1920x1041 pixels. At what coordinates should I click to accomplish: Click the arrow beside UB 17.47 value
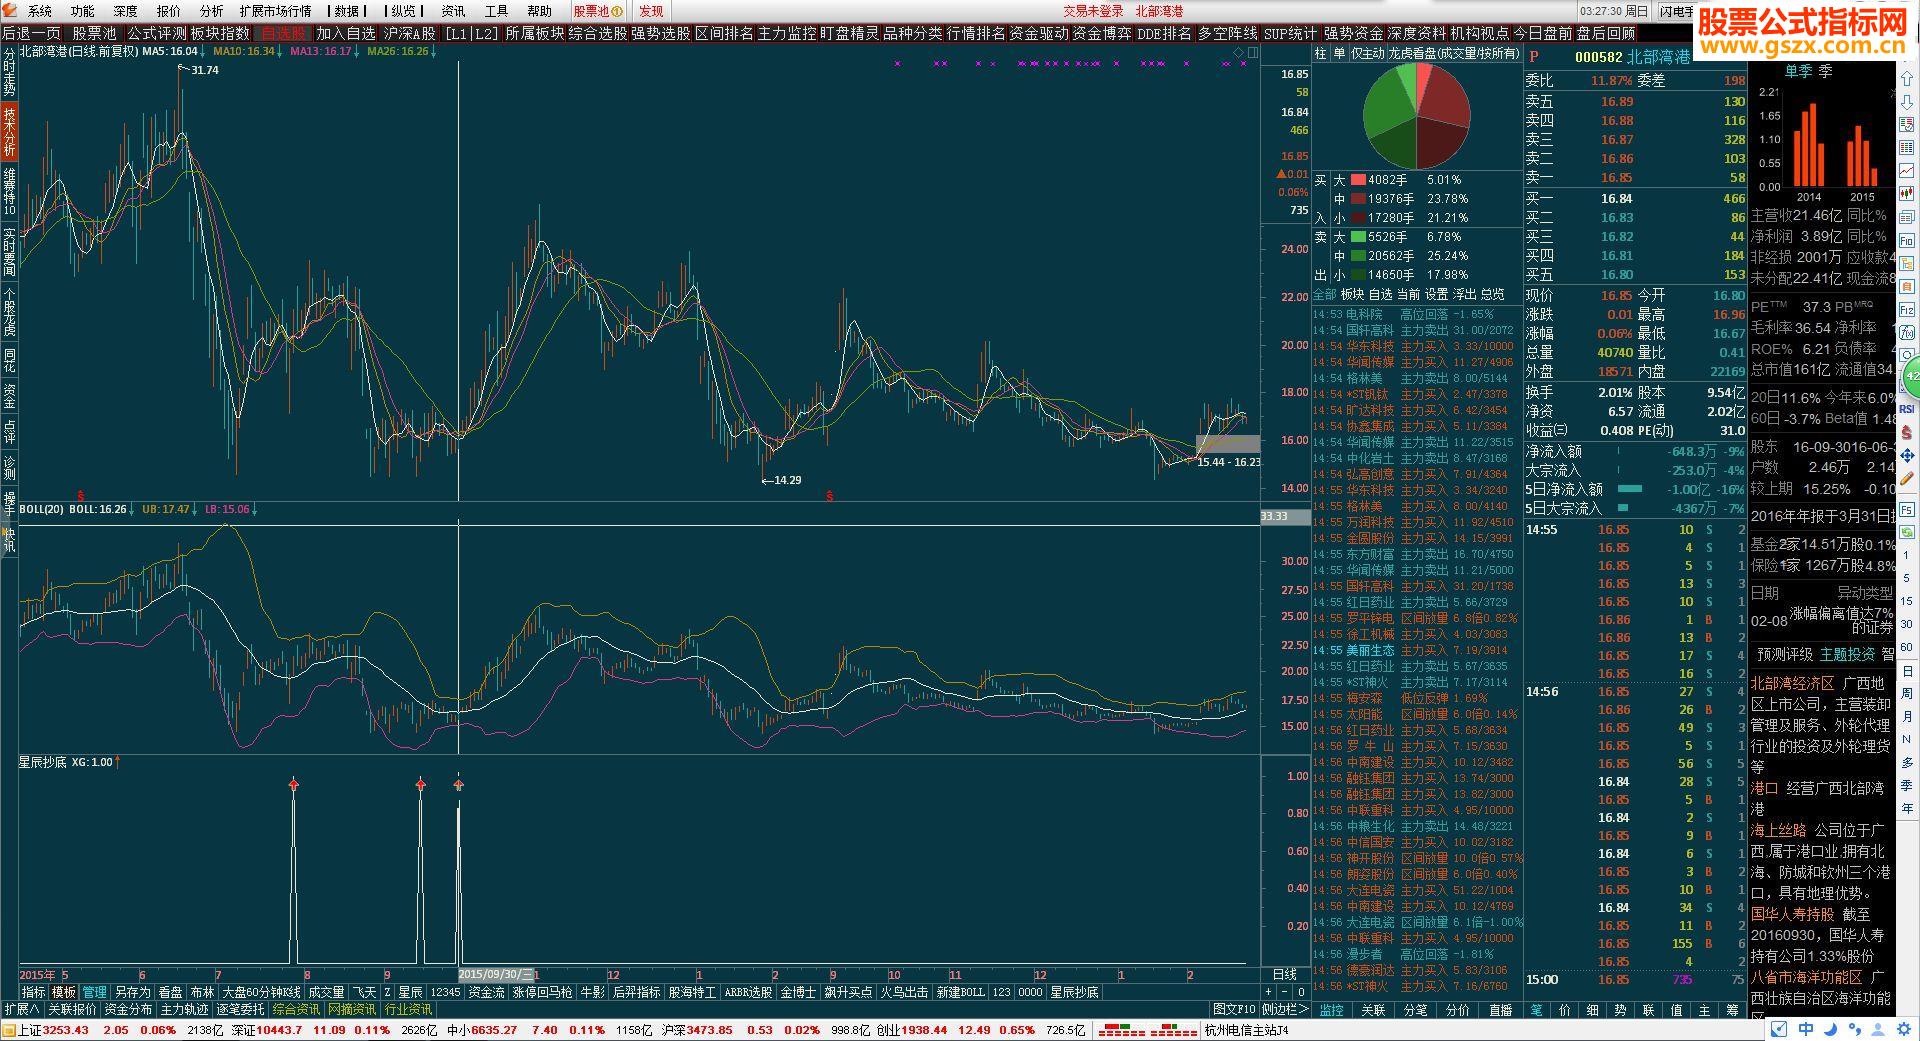click(194, 510)
